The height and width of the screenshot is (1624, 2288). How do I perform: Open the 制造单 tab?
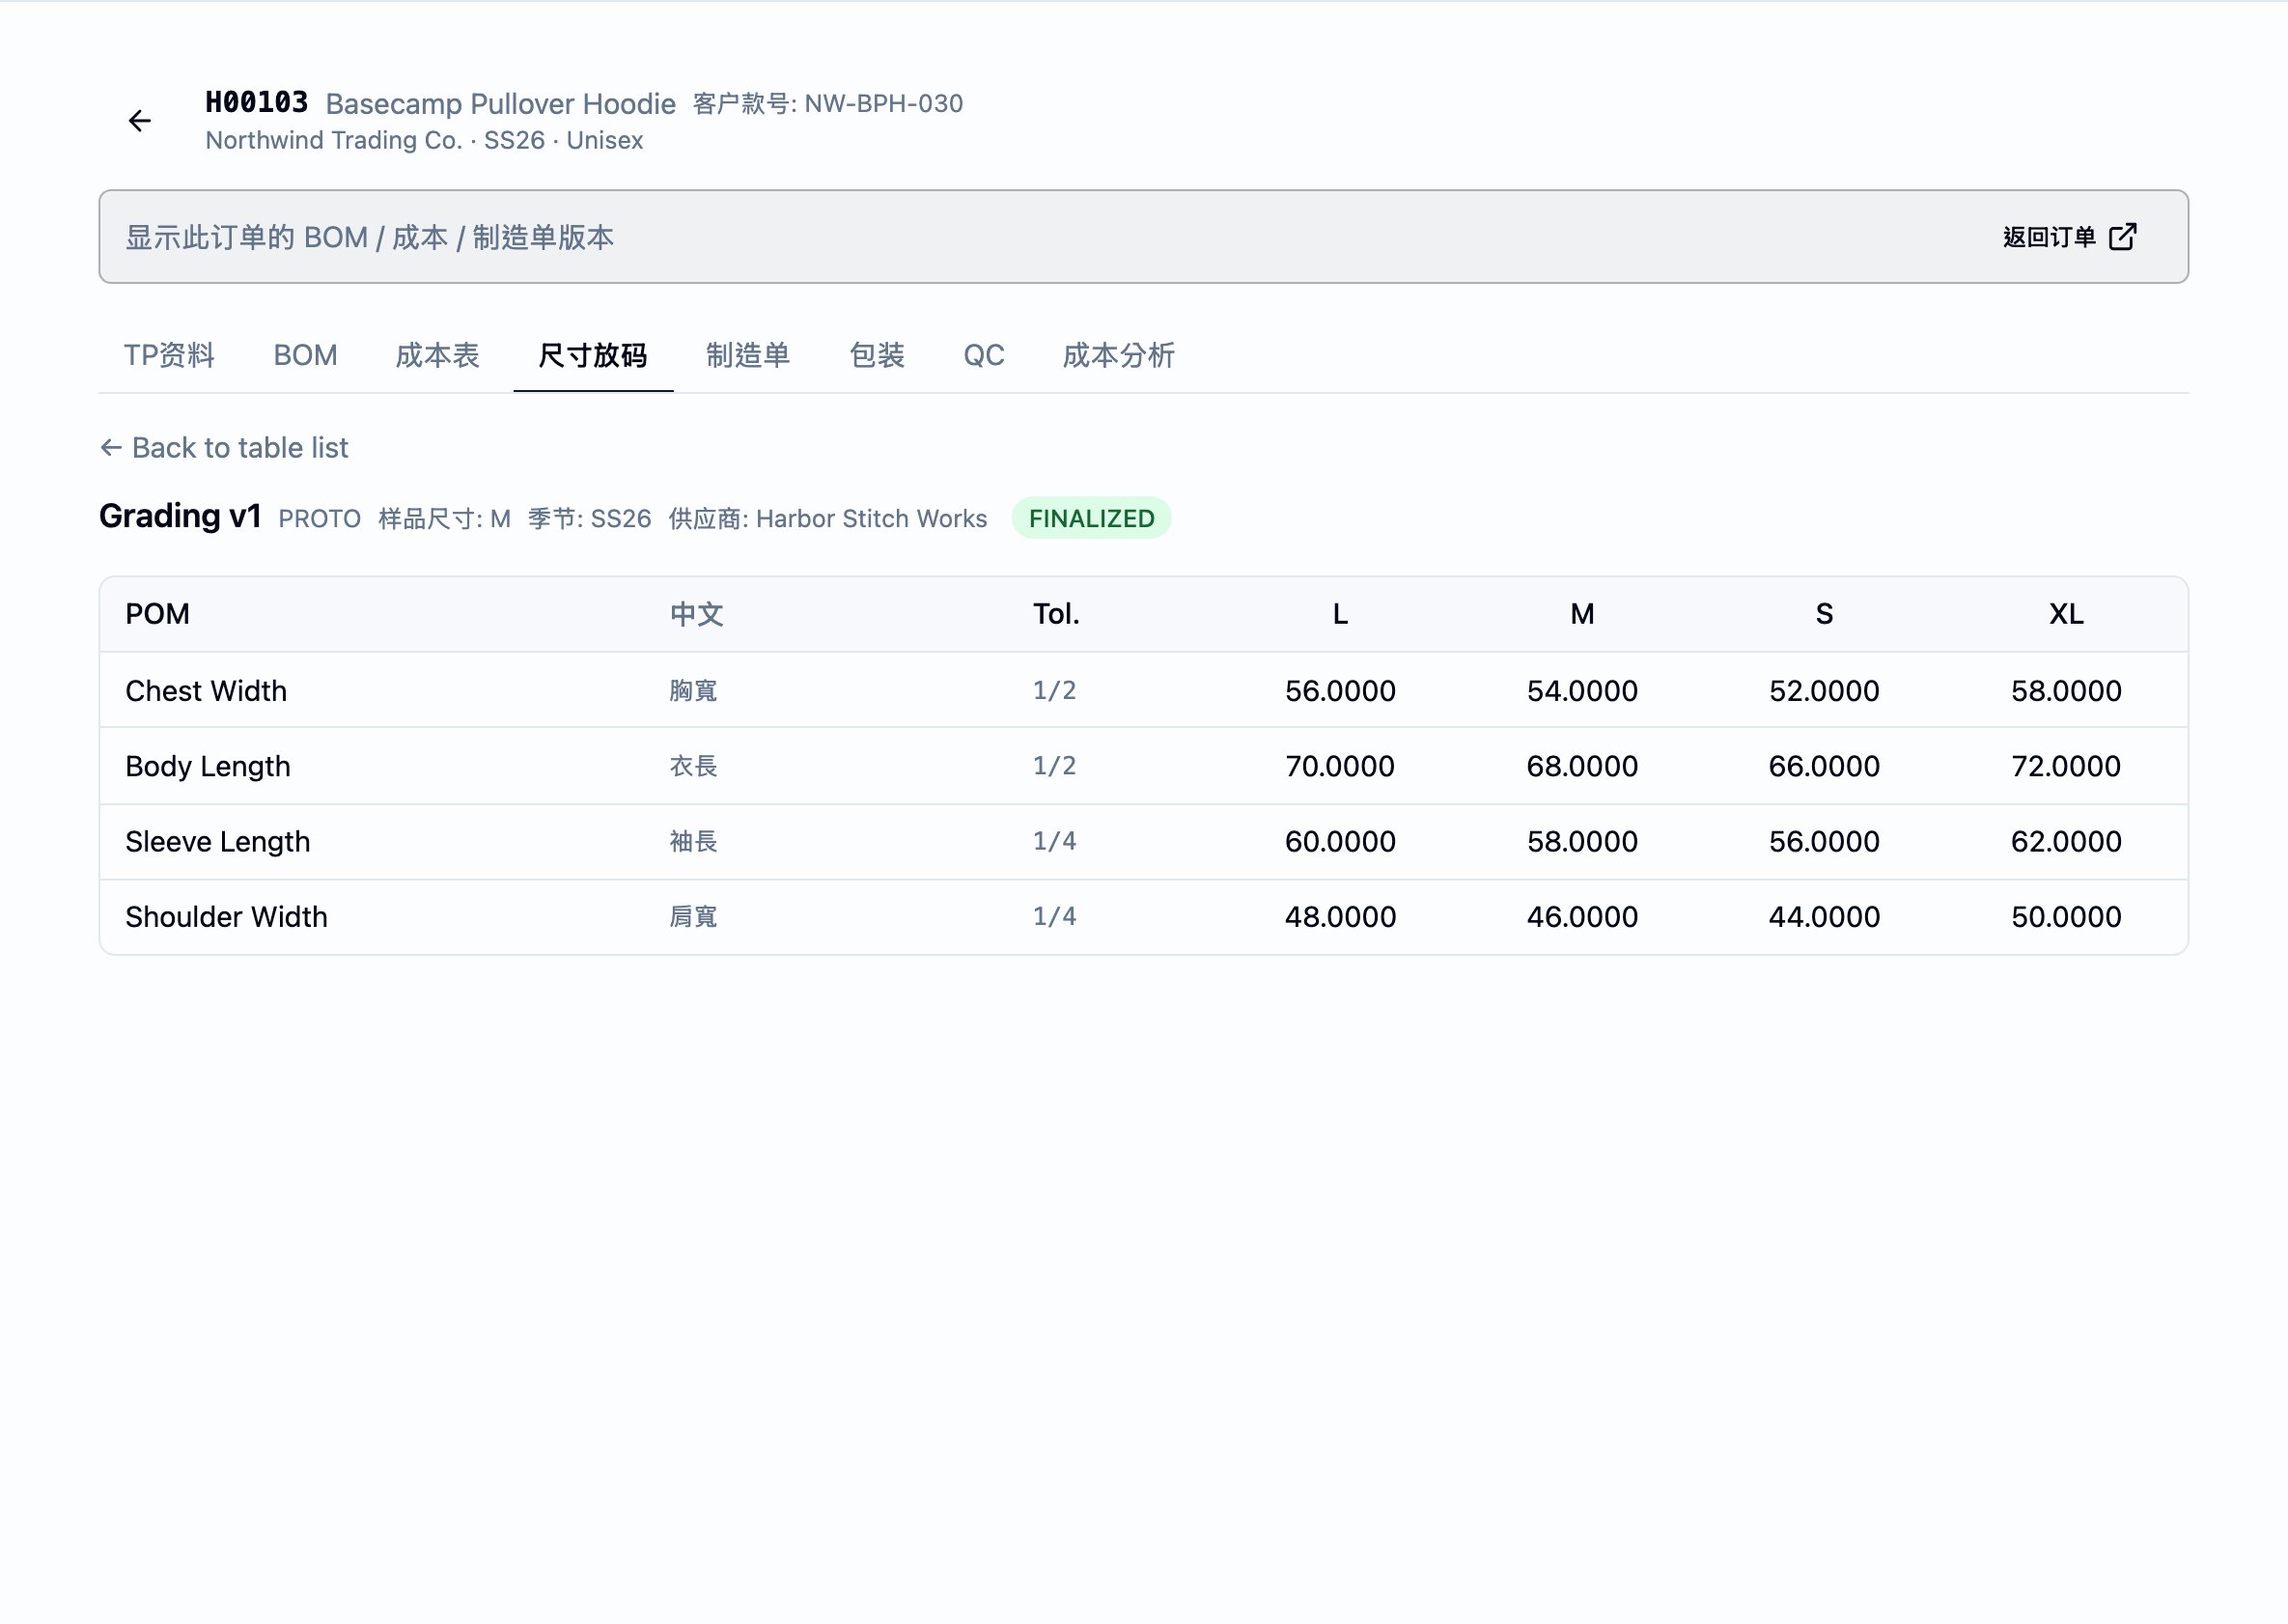748,355
